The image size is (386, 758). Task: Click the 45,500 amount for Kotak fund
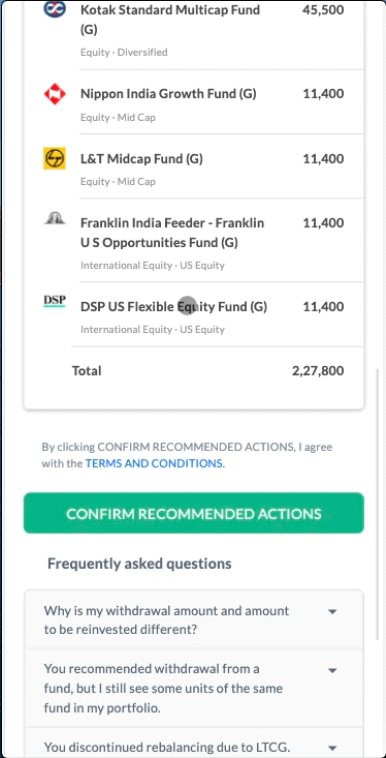point(323,10)
